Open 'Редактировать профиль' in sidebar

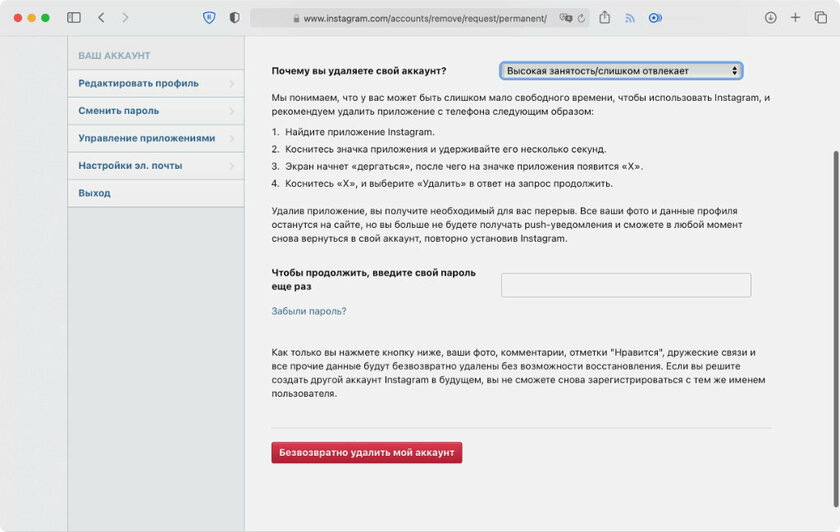click(x=139, y=83)
